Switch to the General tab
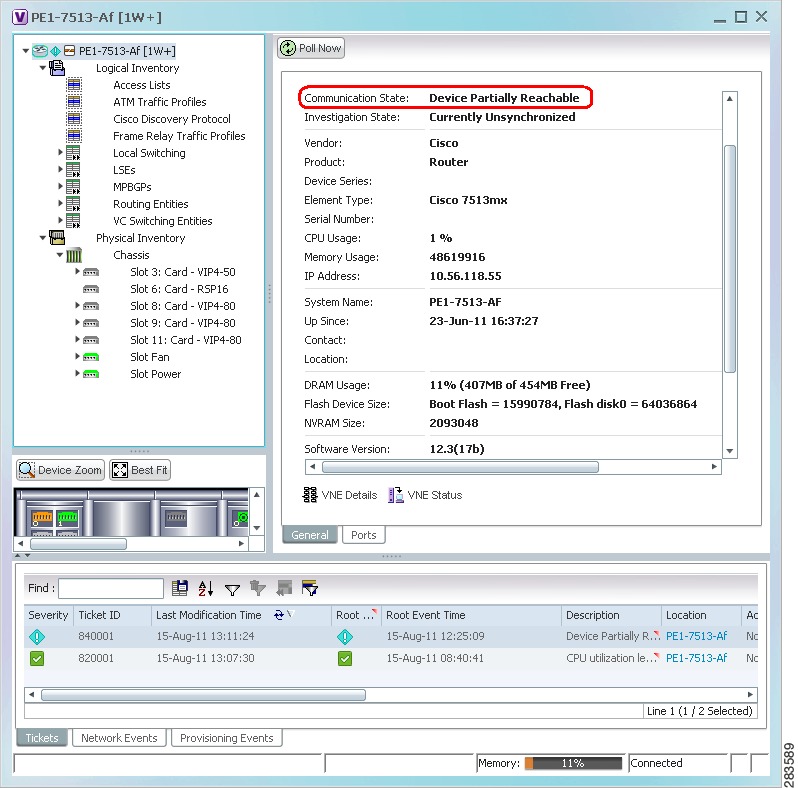Screen dimensions: 798x788 coord(310,535)
